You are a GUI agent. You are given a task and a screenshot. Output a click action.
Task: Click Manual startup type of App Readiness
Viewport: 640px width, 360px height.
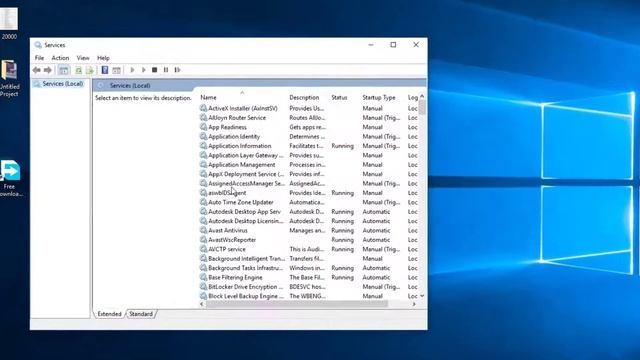(372, 127)
